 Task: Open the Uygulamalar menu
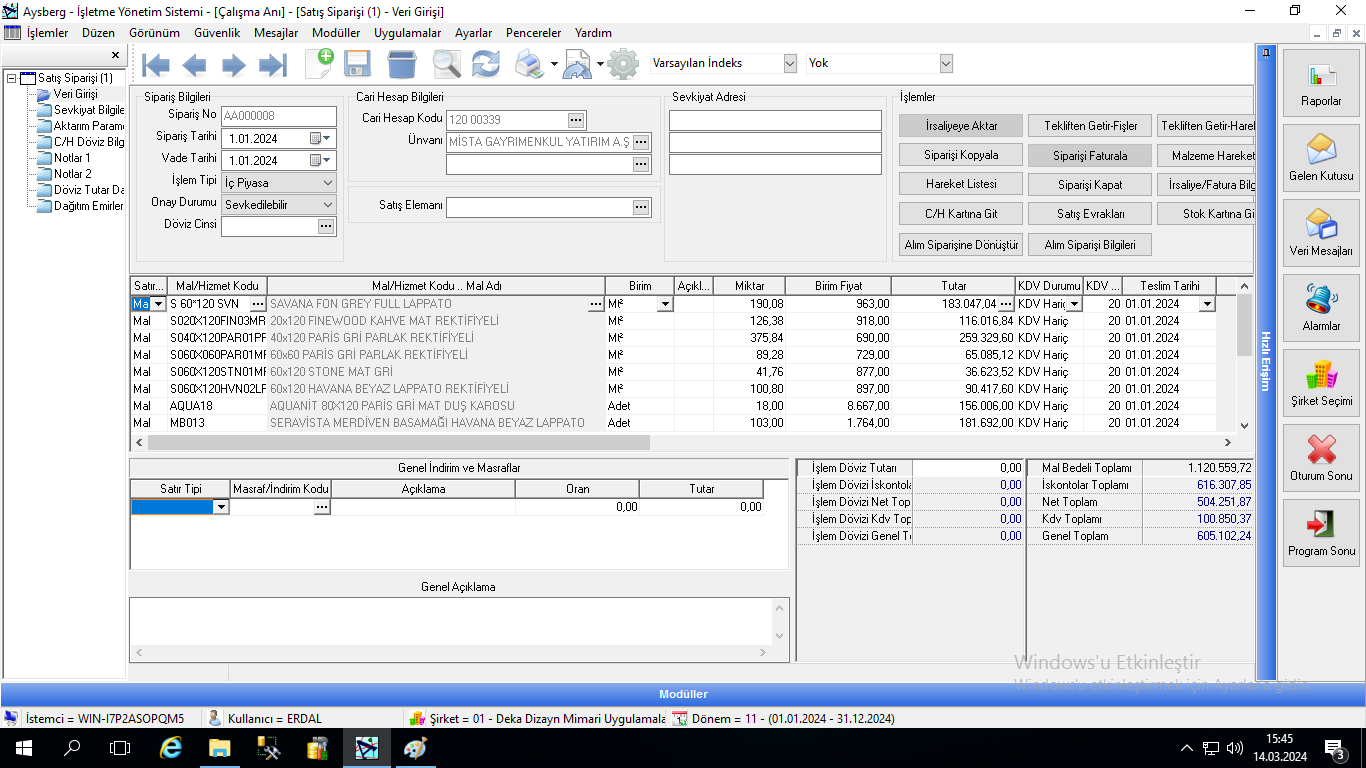point(407,33)
